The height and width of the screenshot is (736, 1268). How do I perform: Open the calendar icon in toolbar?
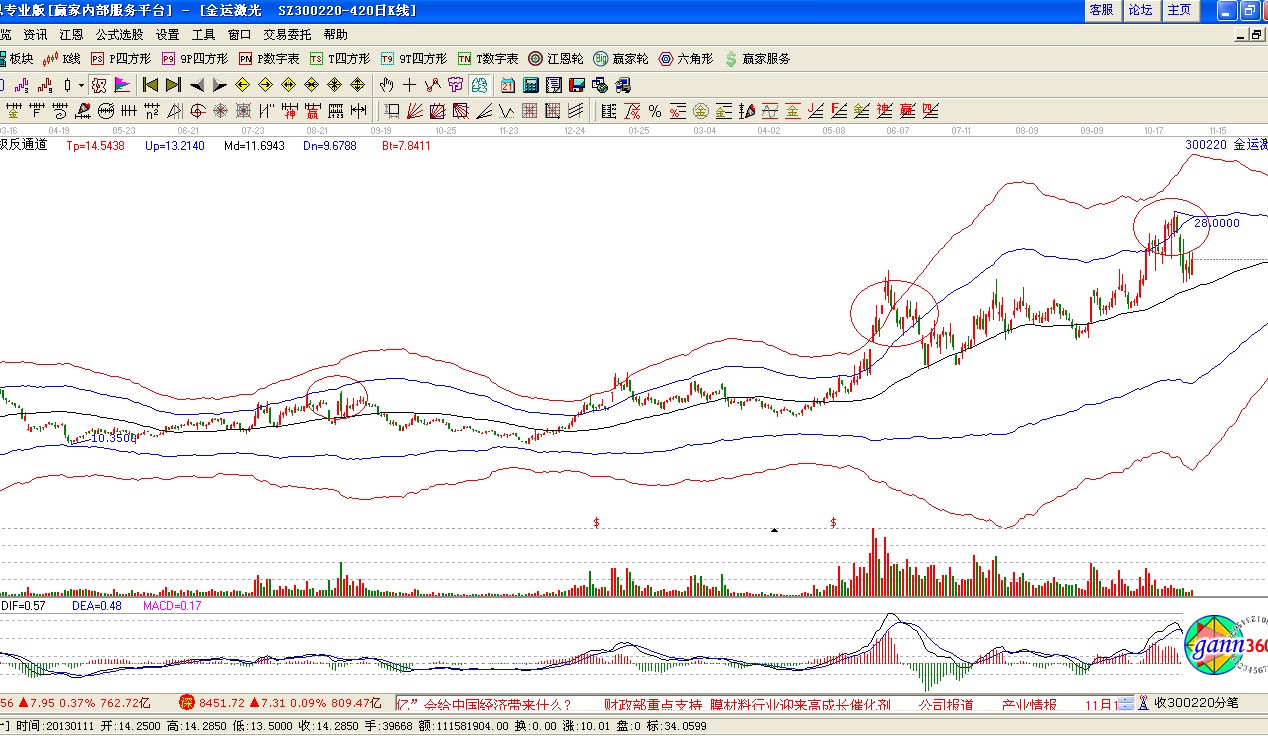coord(508,85)
